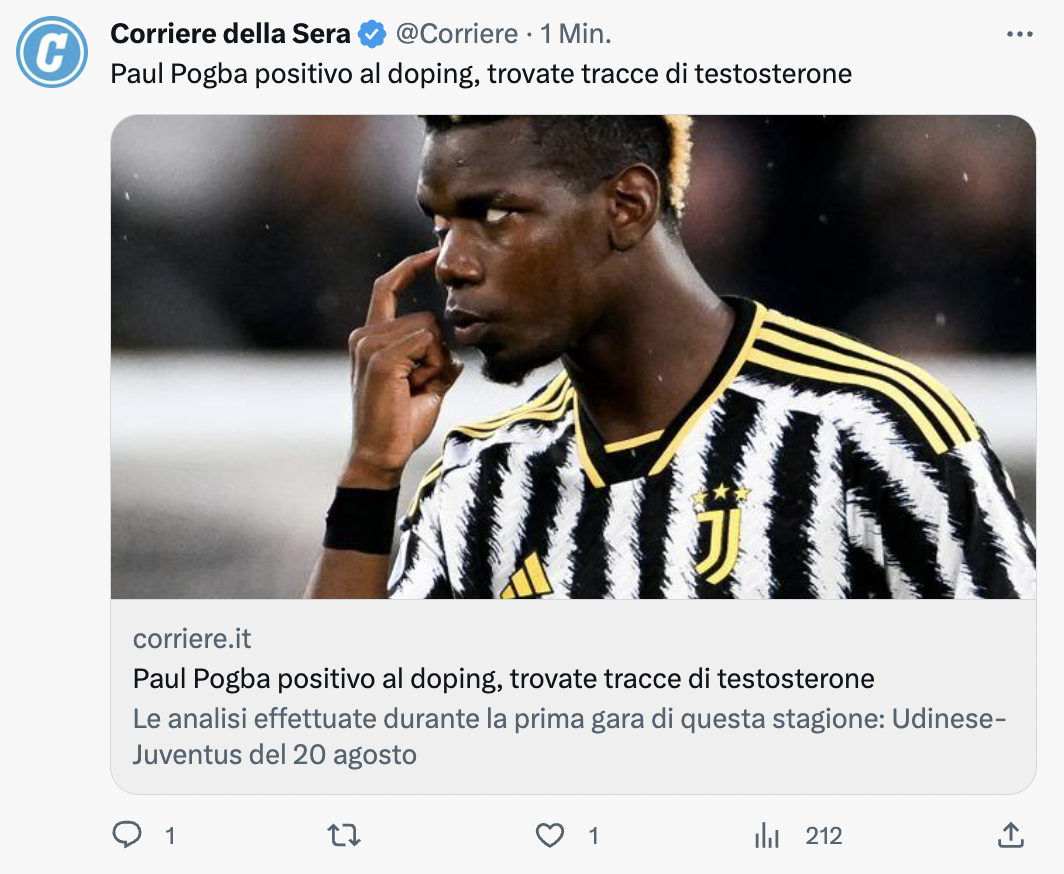Click the 212 views count
1064x874 pixels.
824,836
